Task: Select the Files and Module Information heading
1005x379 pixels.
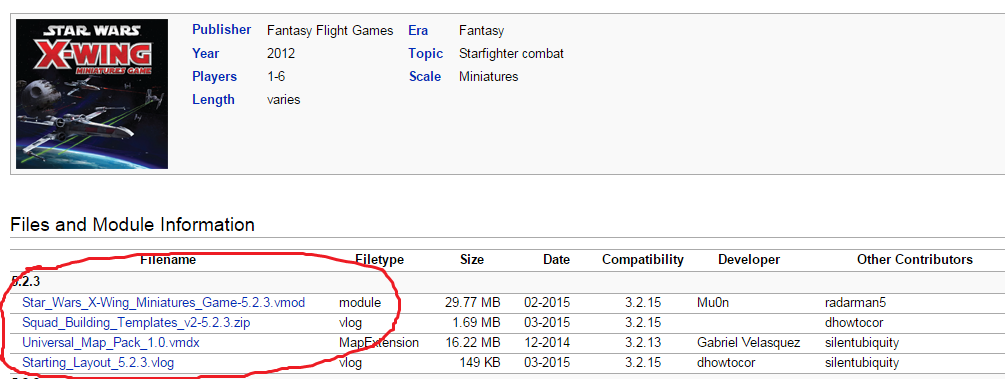Action: pos(133,225)
